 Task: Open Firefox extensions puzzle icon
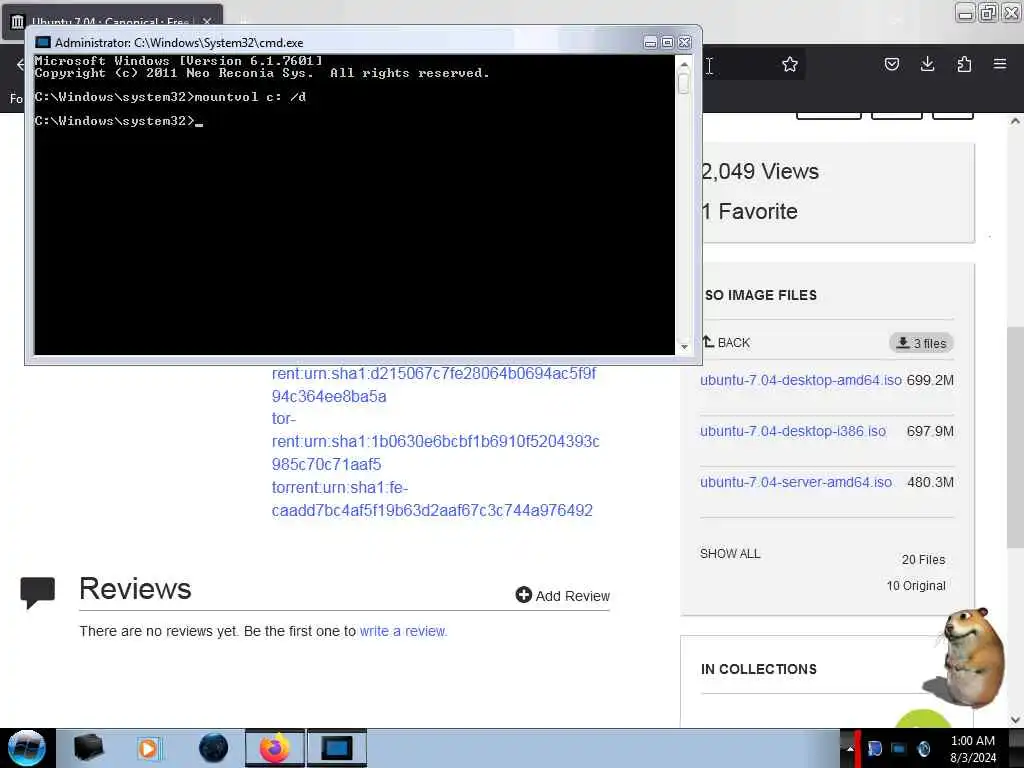click(964, 64)
